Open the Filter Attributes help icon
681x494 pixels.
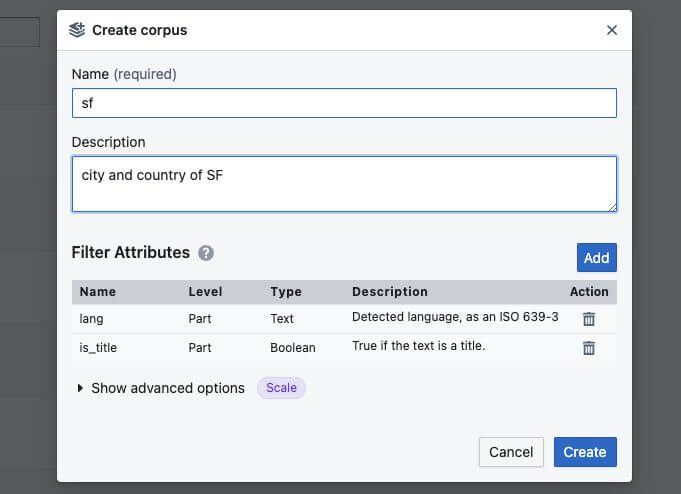coord(206,253)
